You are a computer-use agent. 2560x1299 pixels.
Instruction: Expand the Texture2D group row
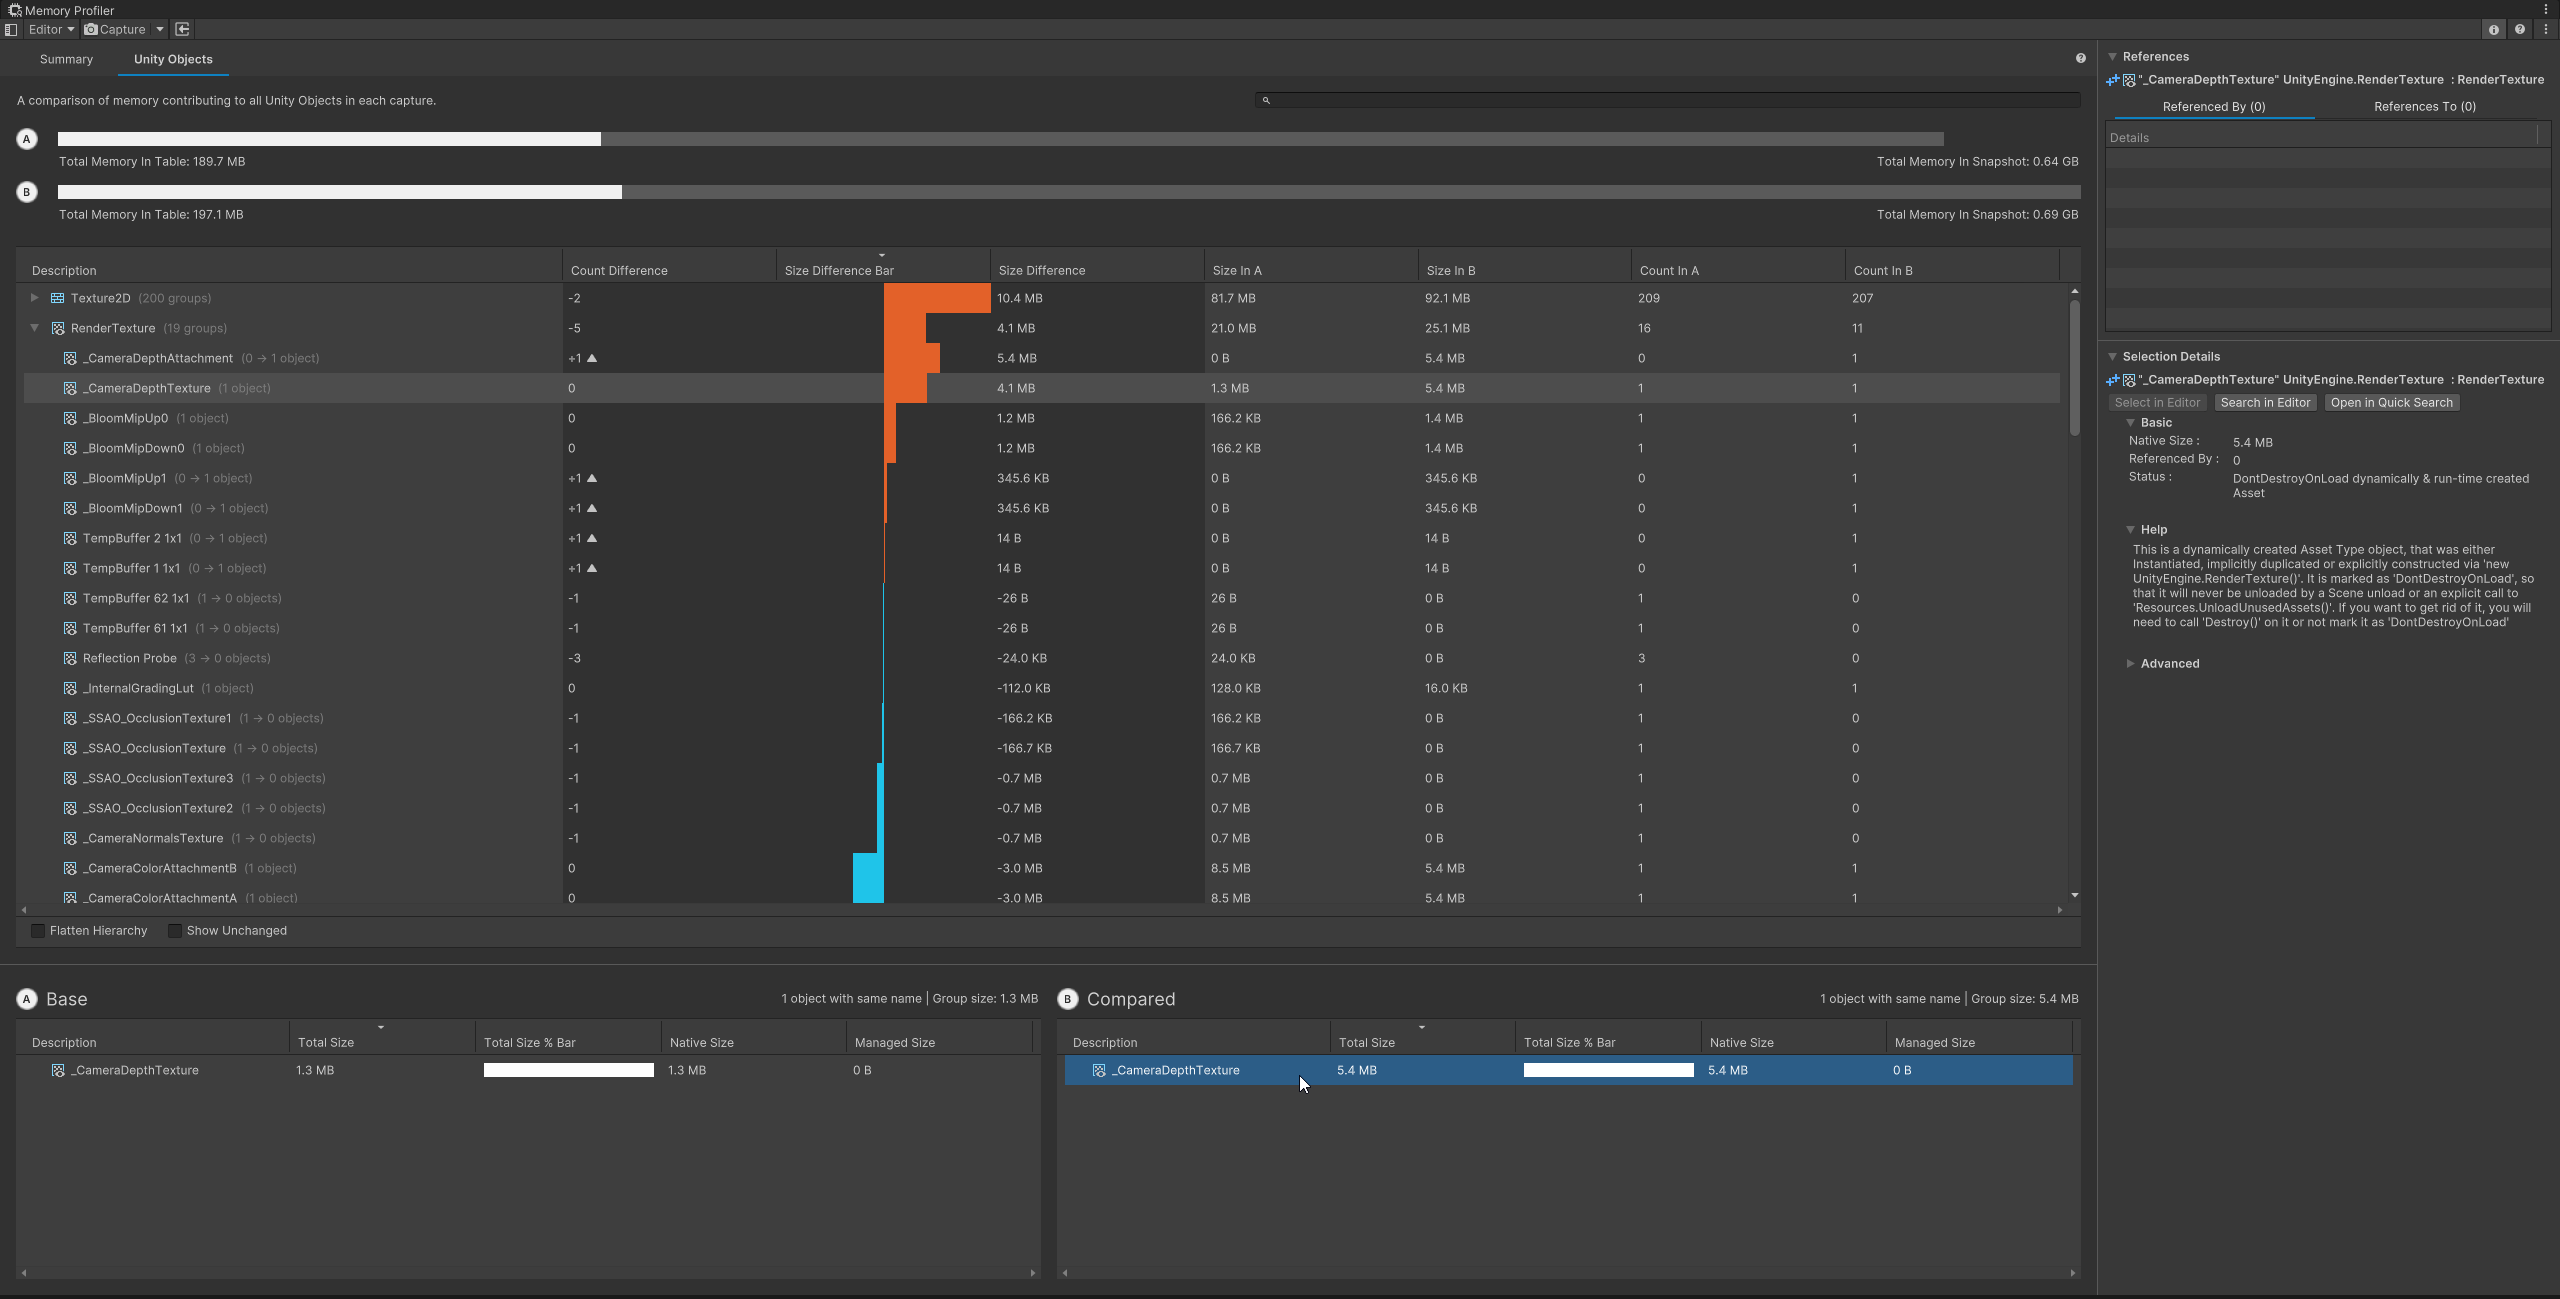(x=35, y=298)
